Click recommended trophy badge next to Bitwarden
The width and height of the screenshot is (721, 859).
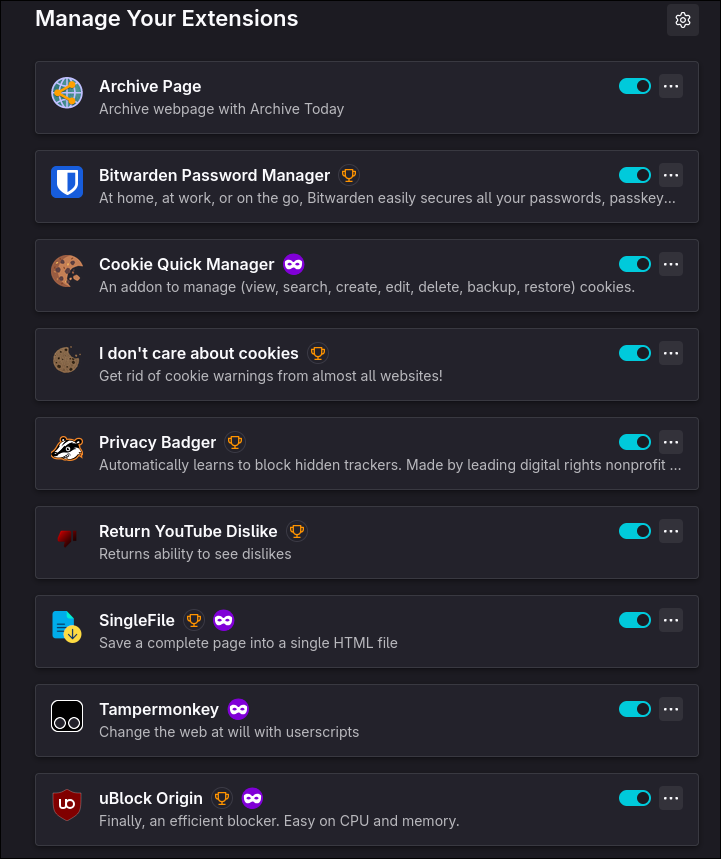[x=349, y=175]
